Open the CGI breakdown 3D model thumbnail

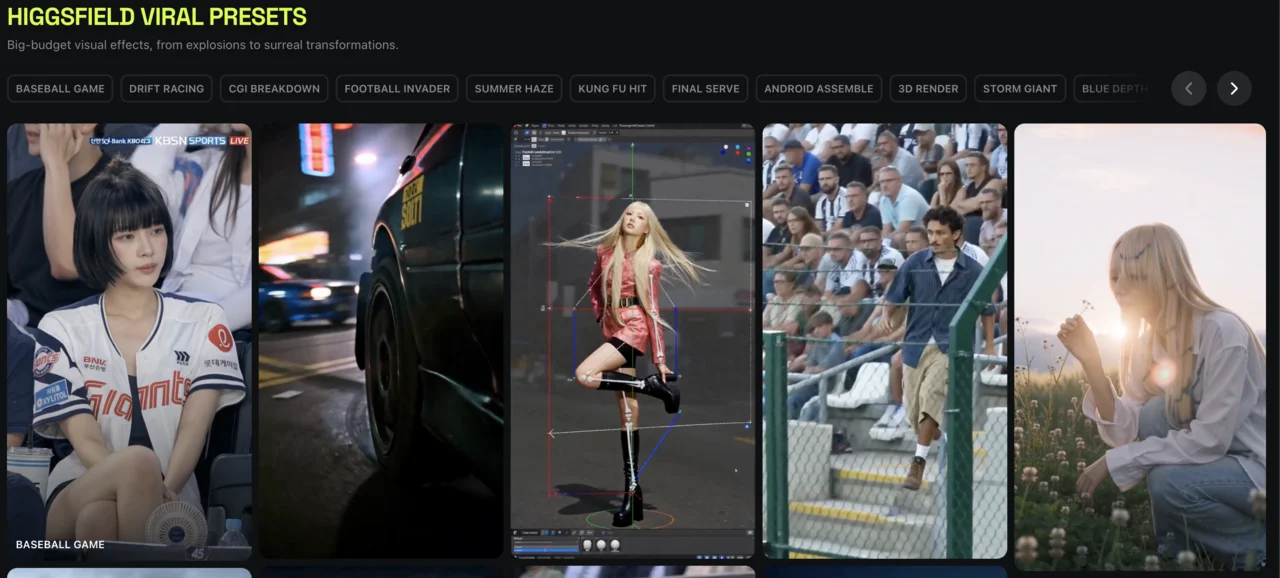click(x=633, y=340)
